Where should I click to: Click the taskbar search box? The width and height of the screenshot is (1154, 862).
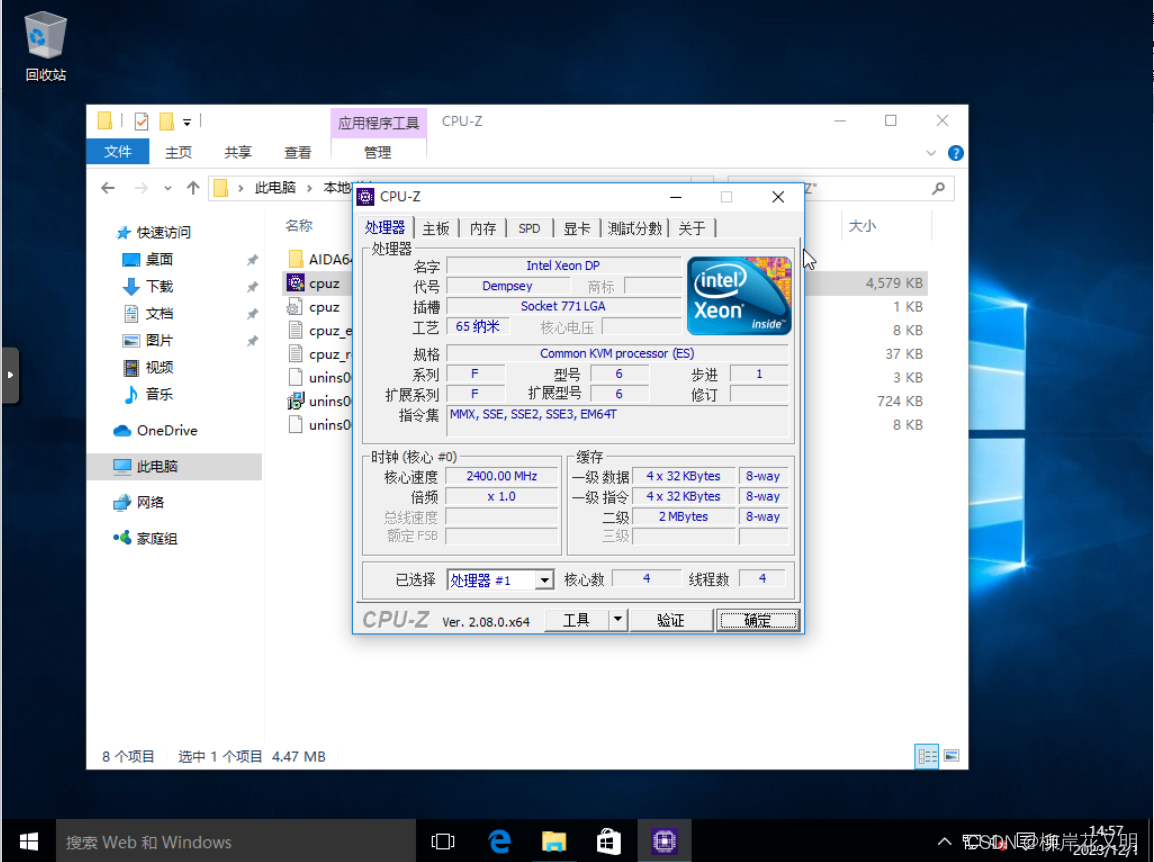point(236,841)
